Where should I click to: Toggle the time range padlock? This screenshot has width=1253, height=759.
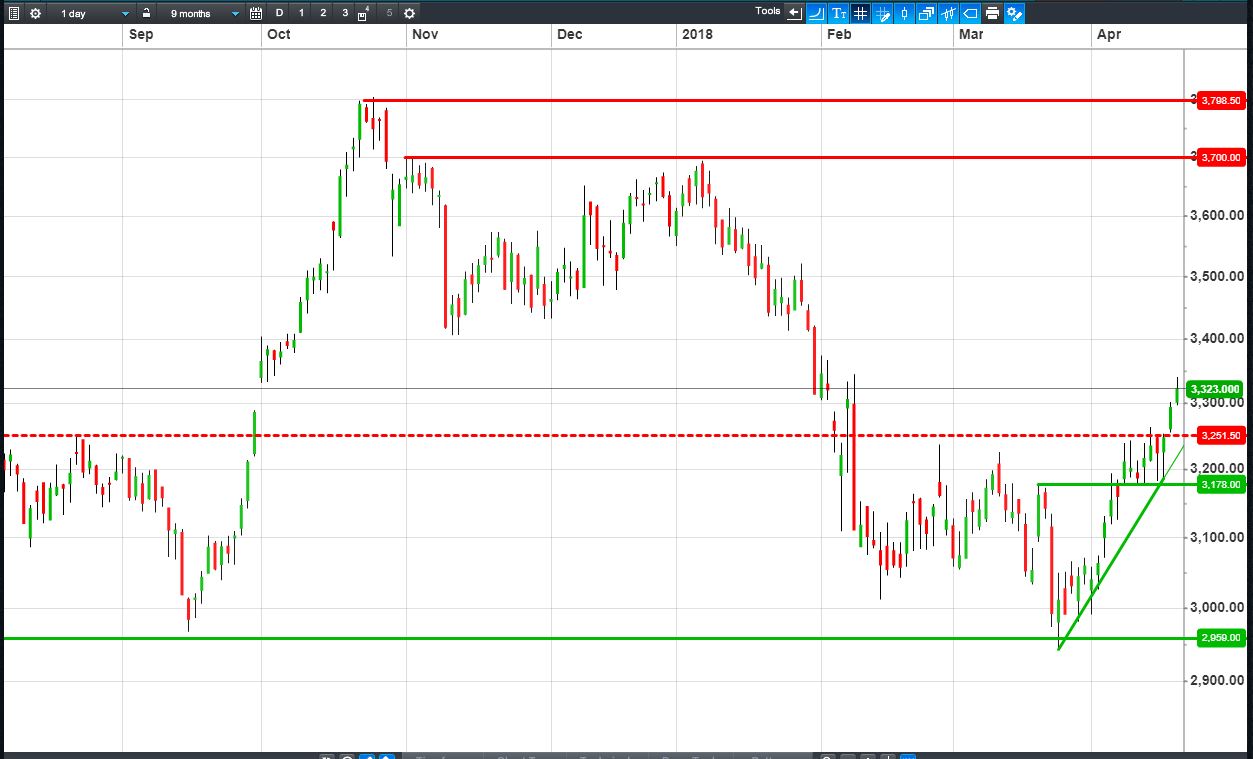pos(146,13)
